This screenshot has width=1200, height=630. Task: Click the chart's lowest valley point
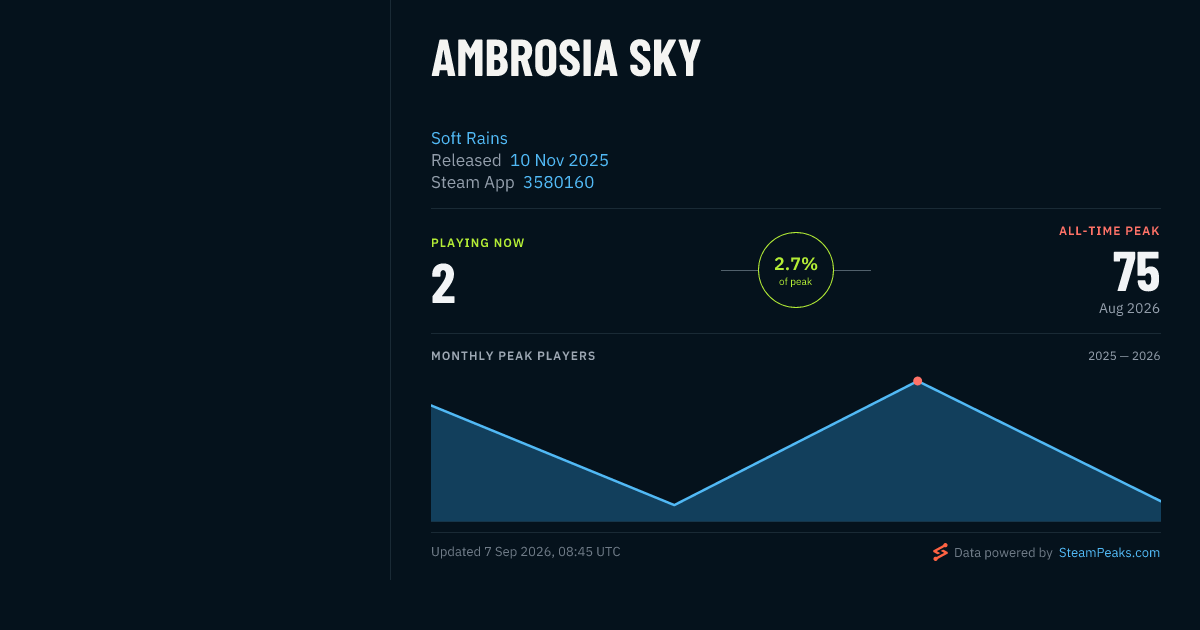point(674,505)
